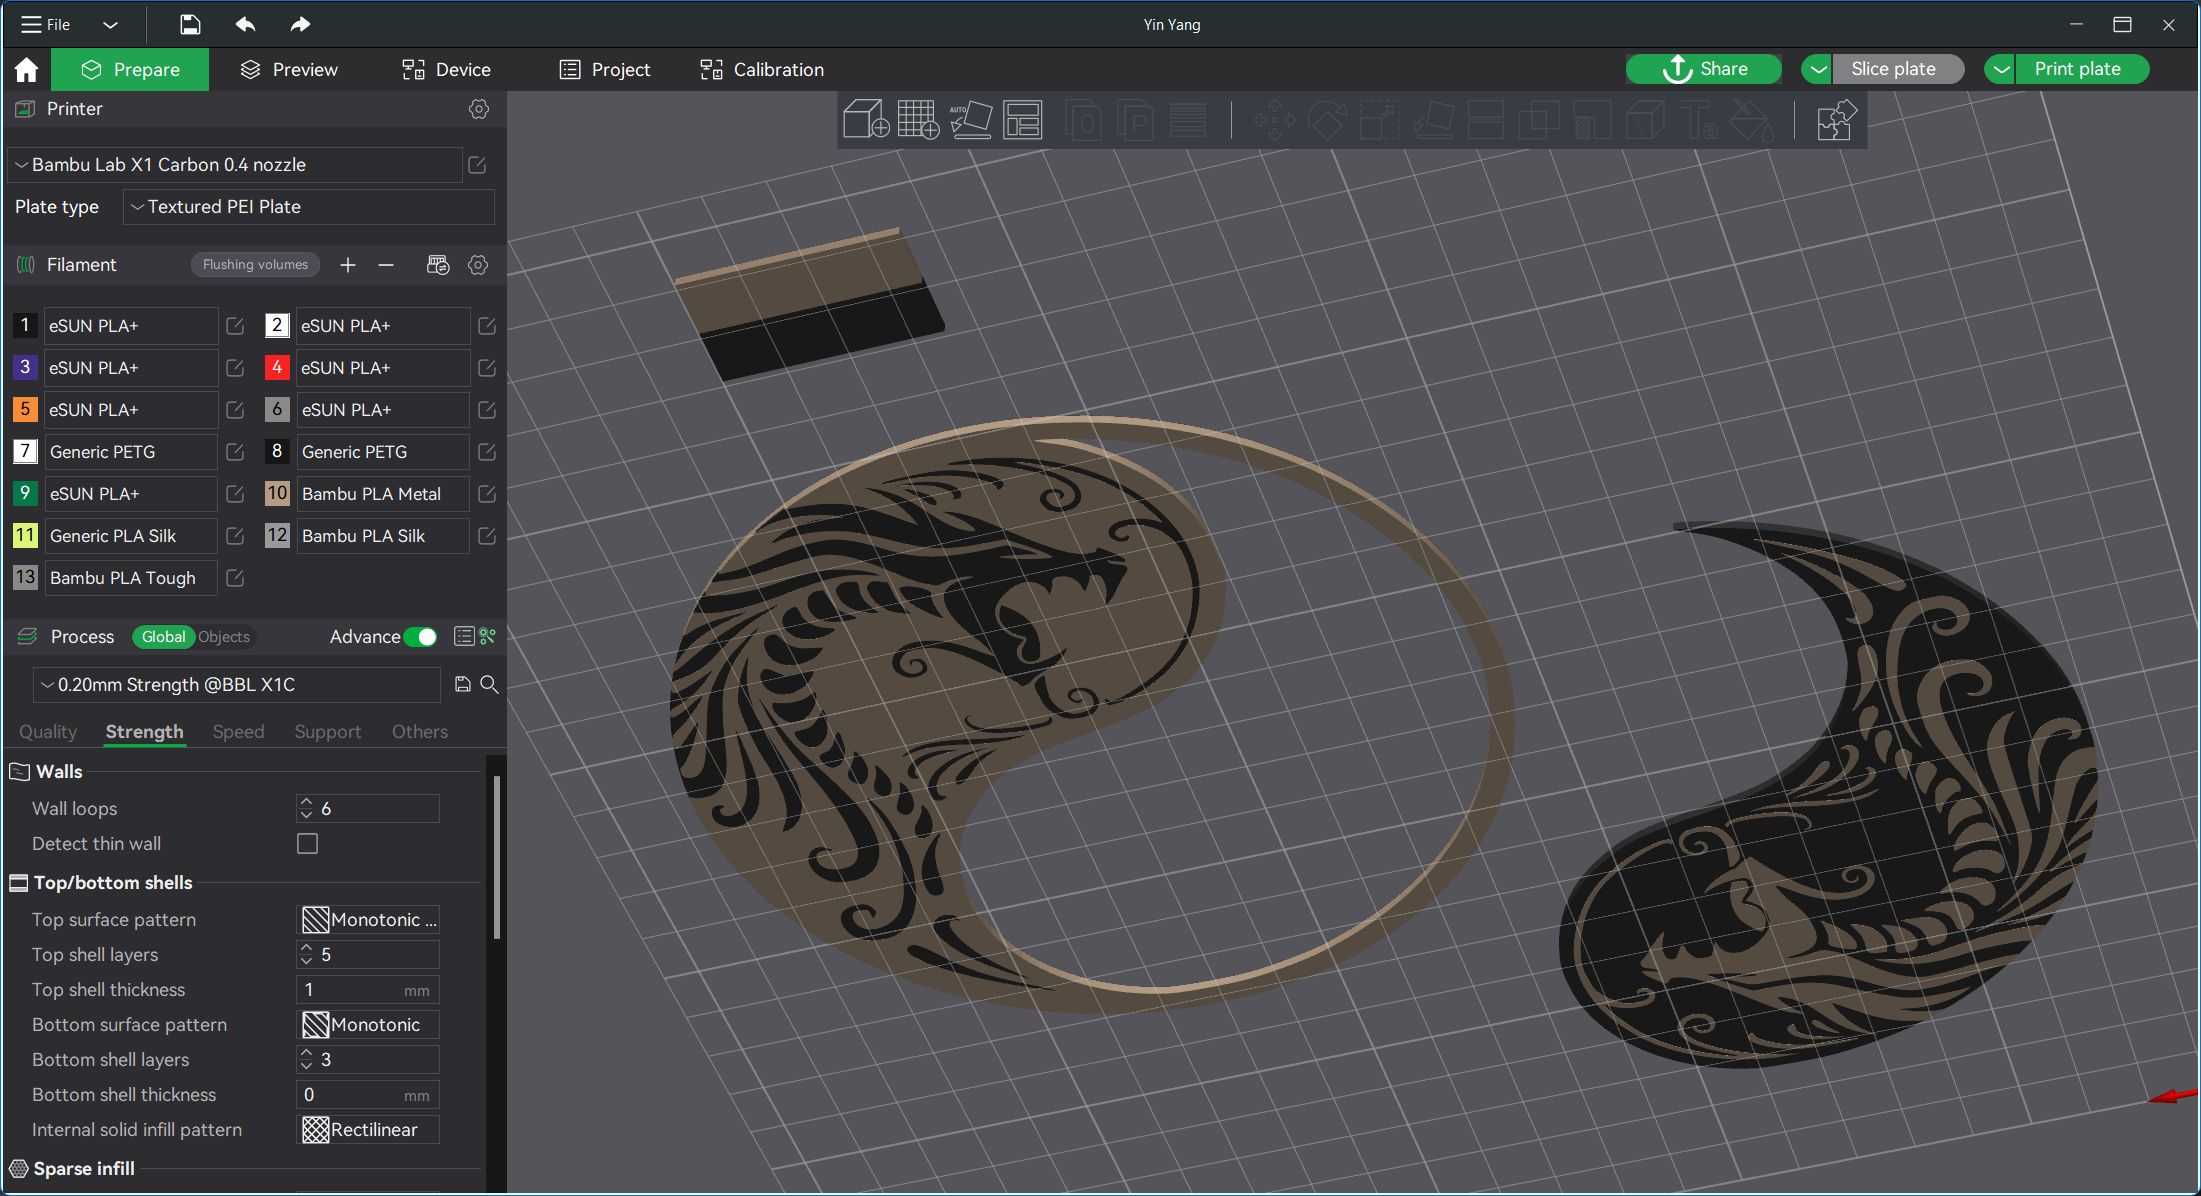Switch to the Project tab

tap(605, 70)
